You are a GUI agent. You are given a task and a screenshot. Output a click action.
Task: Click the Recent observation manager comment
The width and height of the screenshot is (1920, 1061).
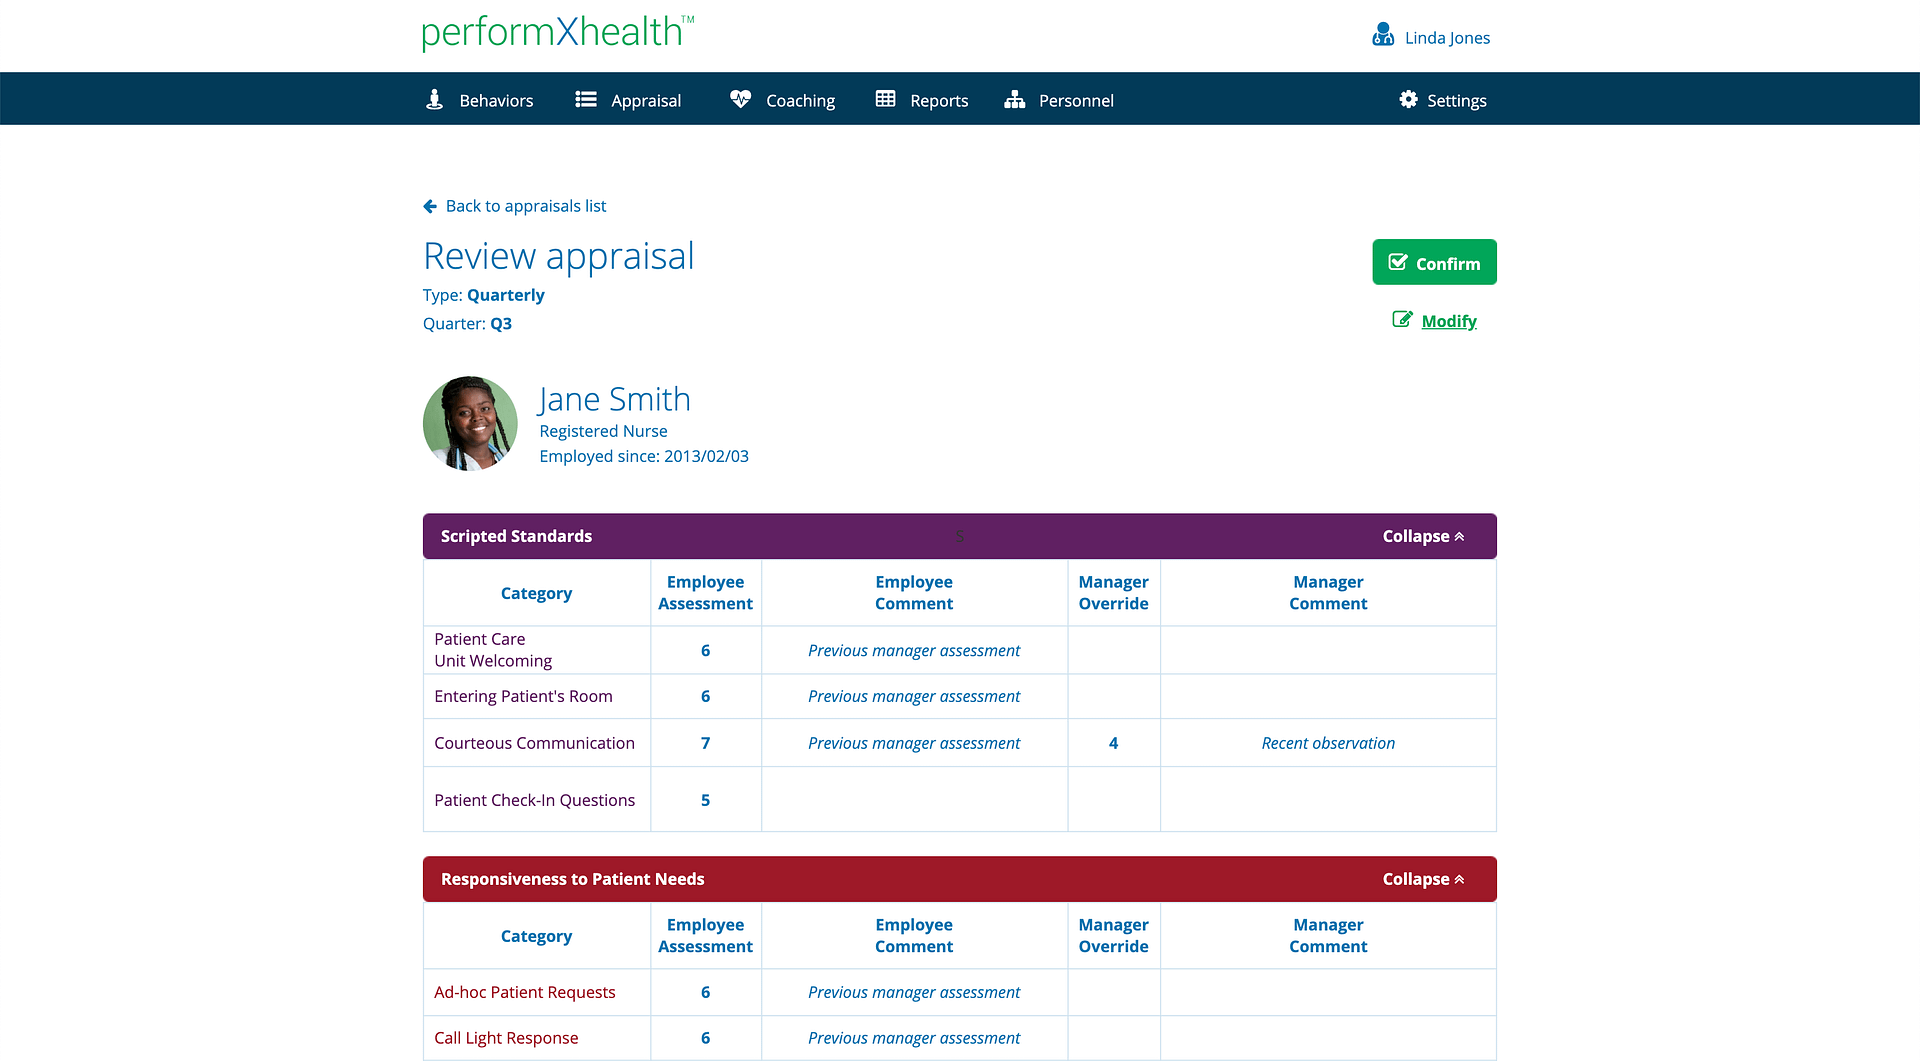1327,743
